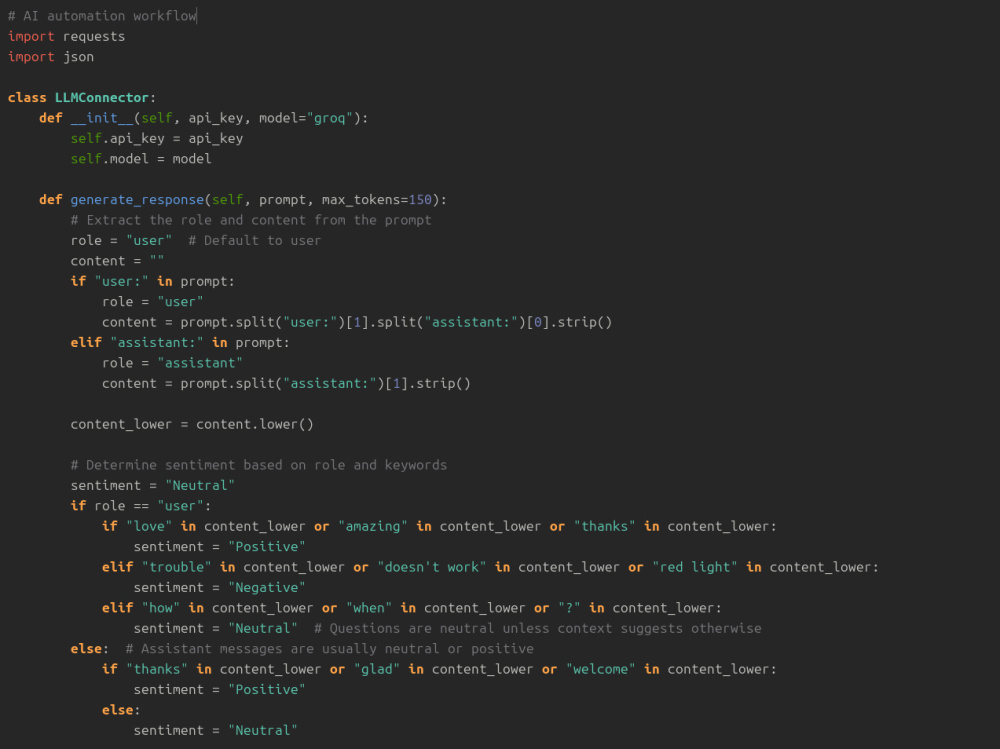
Task: Click the string "when" in the elif condition
Action: point(369,608)
